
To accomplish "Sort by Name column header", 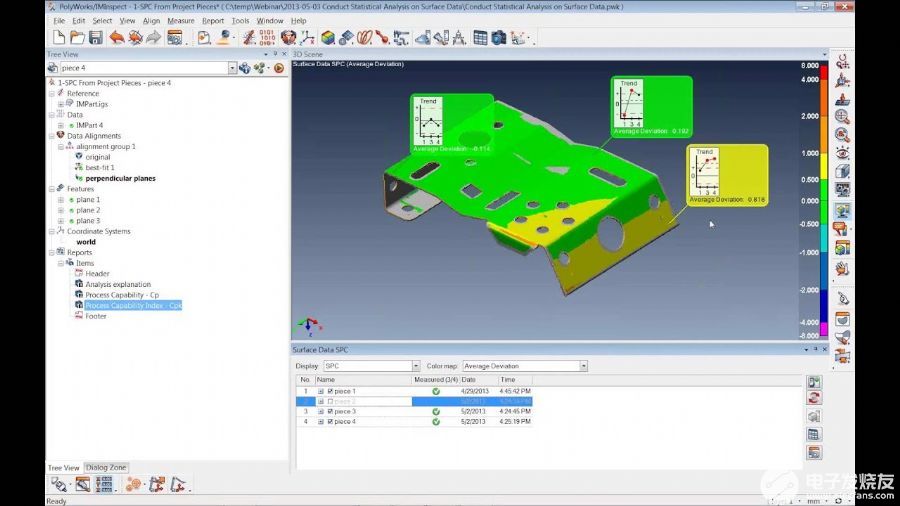I will click(363, 380).
